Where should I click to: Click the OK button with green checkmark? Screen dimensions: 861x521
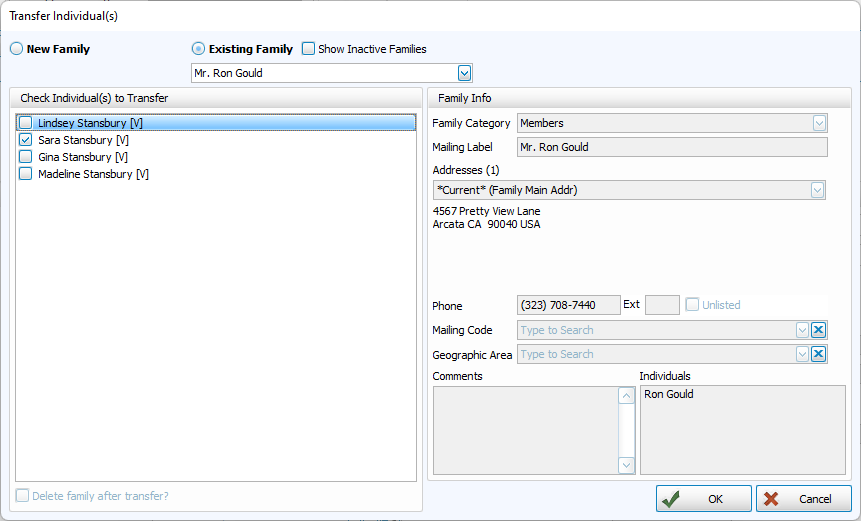pyautogui.click(x=703, y=498)
